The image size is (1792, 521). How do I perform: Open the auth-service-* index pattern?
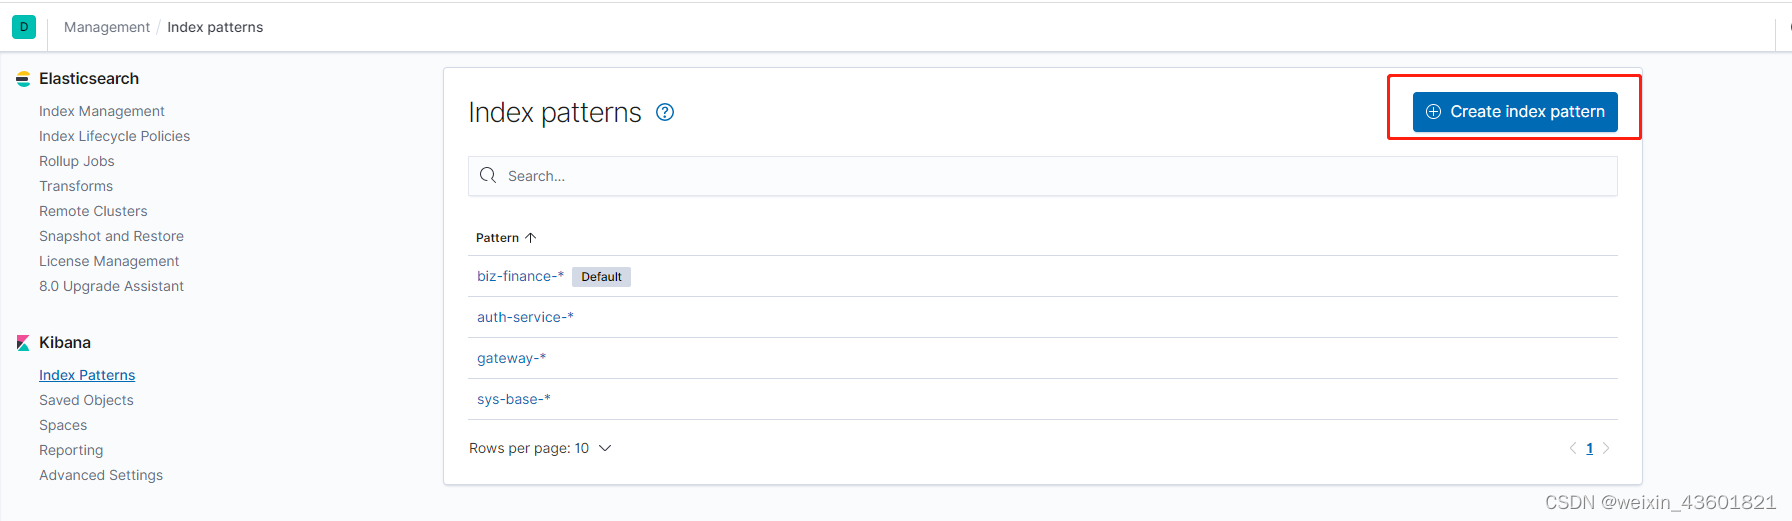525,317
